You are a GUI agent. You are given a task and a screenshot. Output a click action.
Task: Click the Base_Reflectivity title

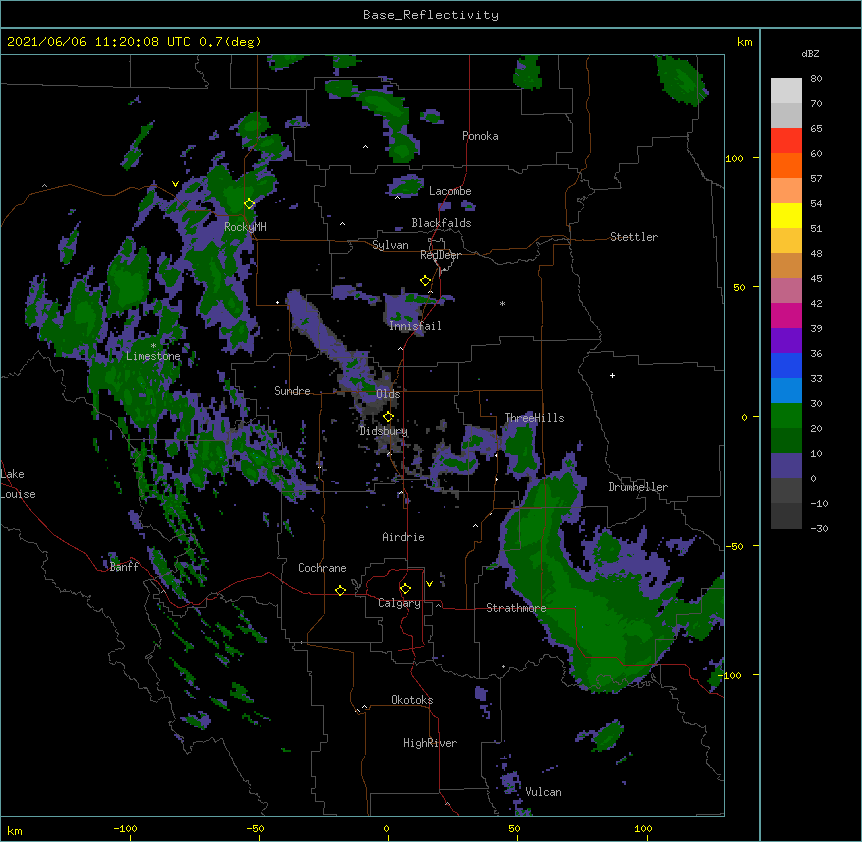pyautogui.click(x=431, y=15)
